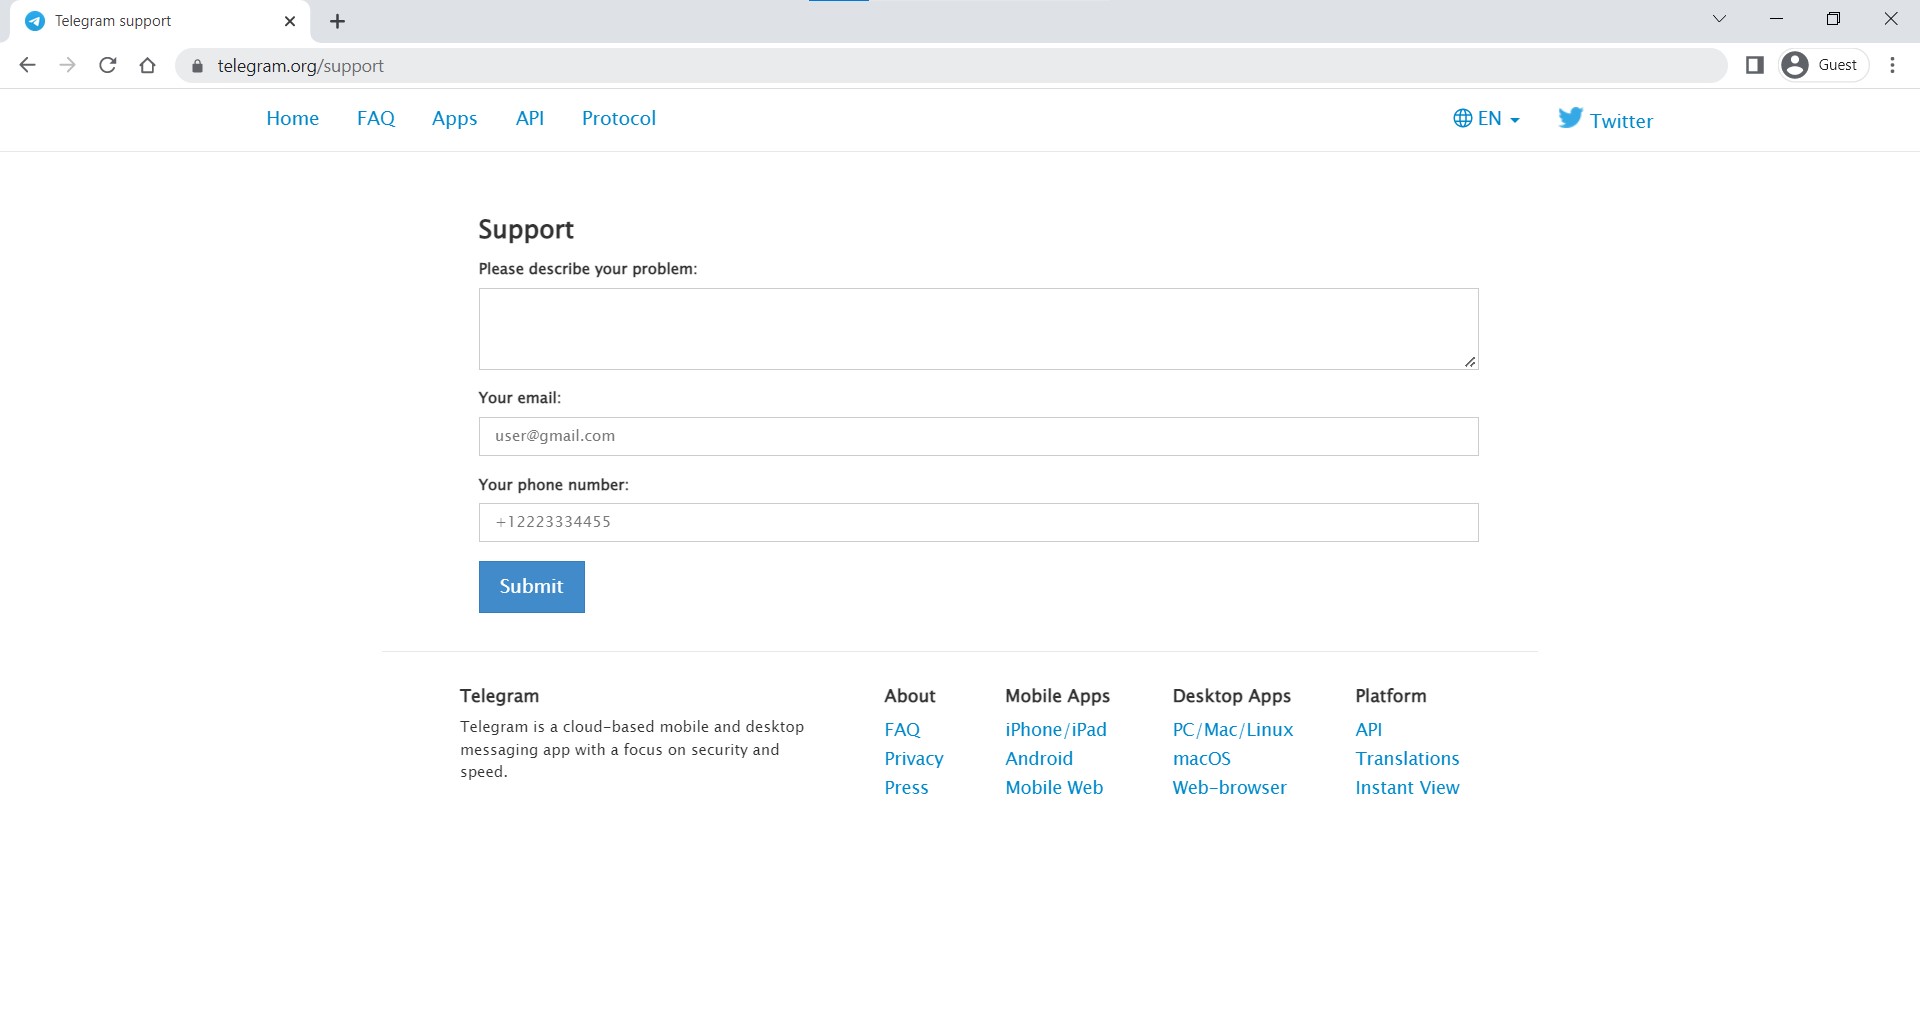Viewport: 1920px width, 1030px height.
Task: Open the Translations footer link
Action: pyautogui.click(x=1407, y=759)
